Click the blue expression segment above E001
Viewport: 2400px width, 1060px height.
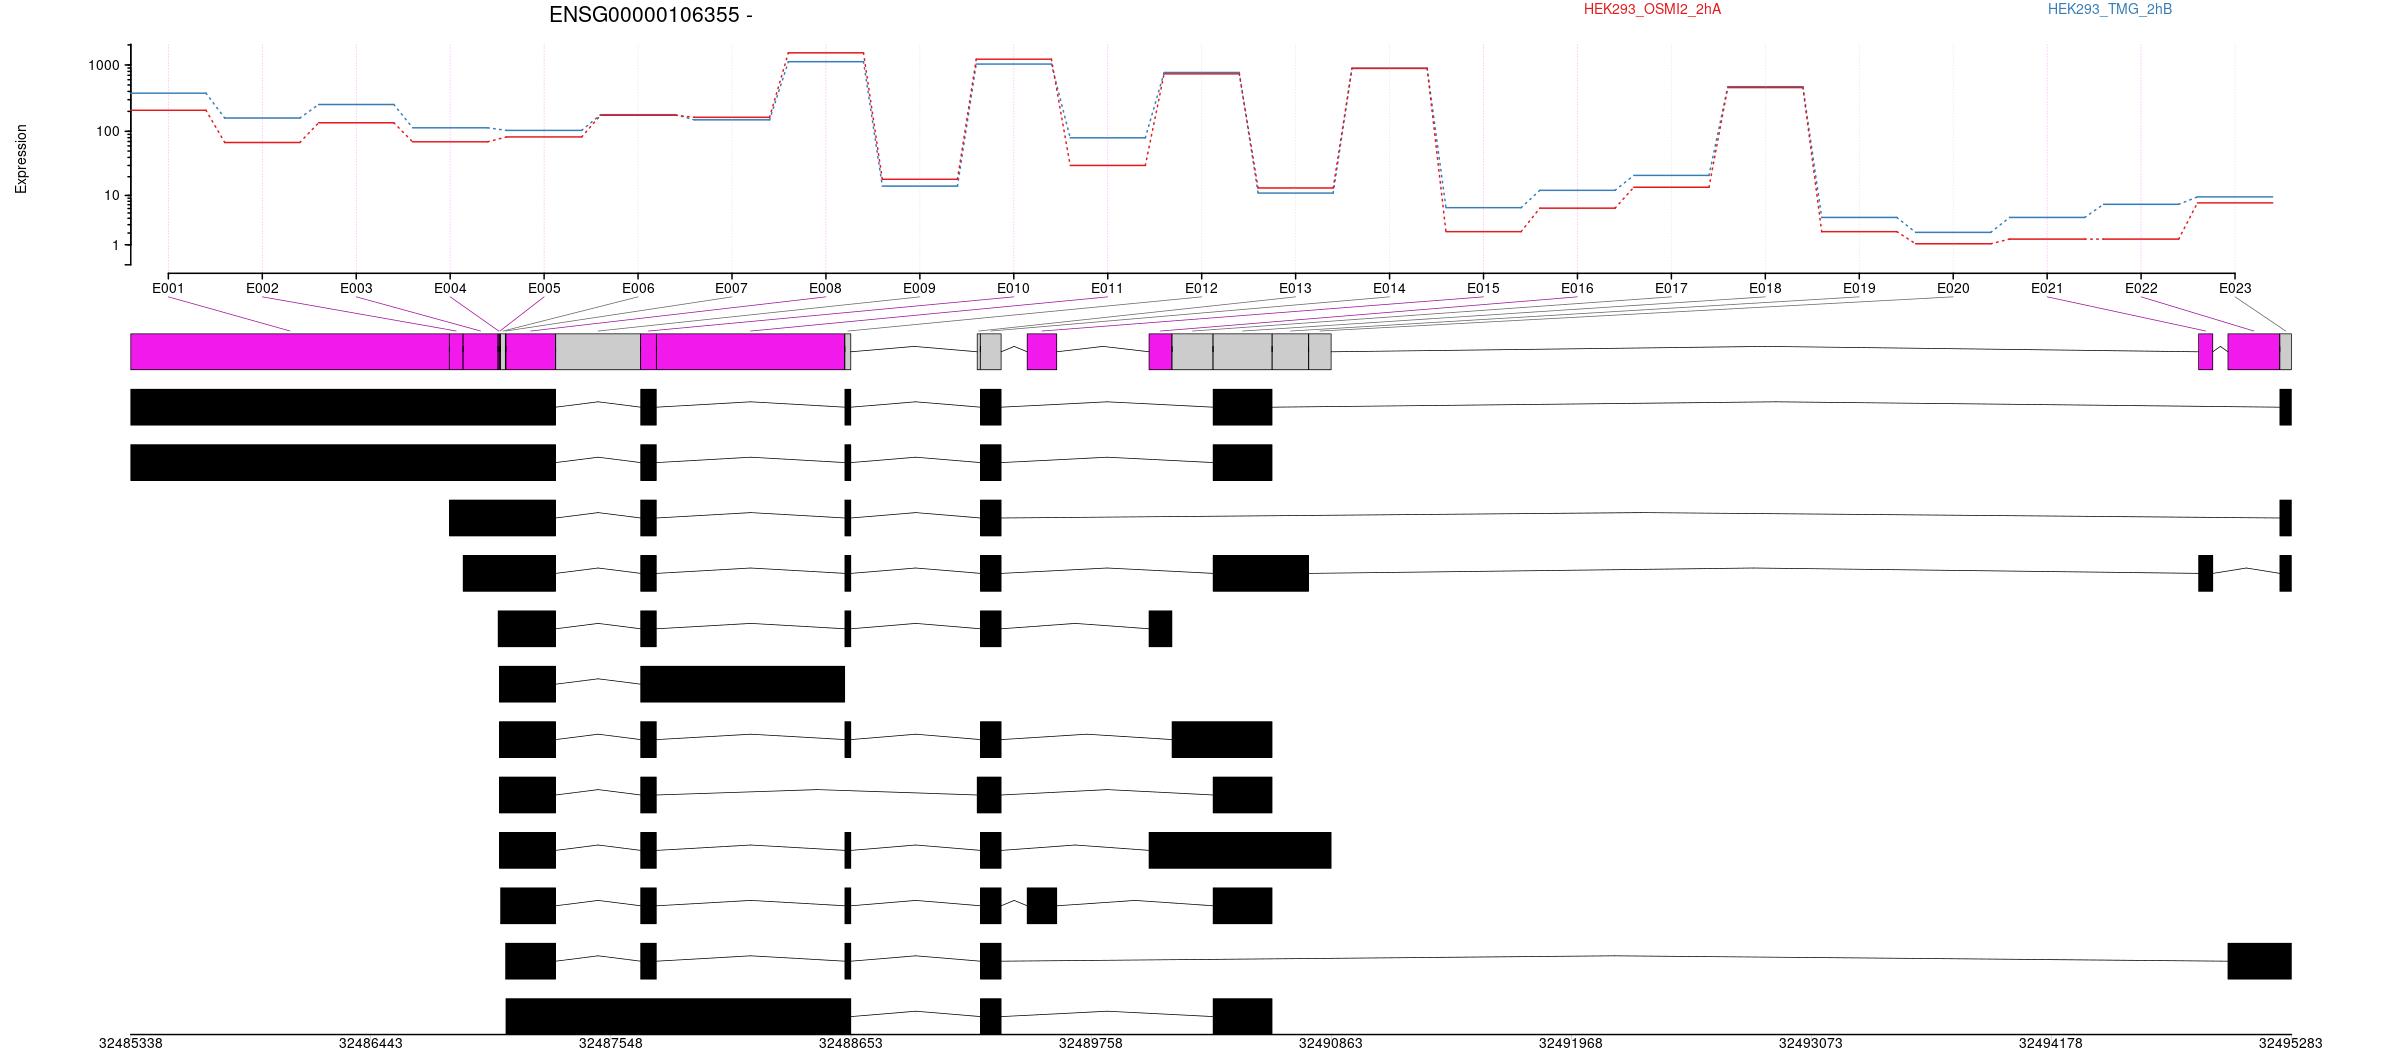click(168, 93)
